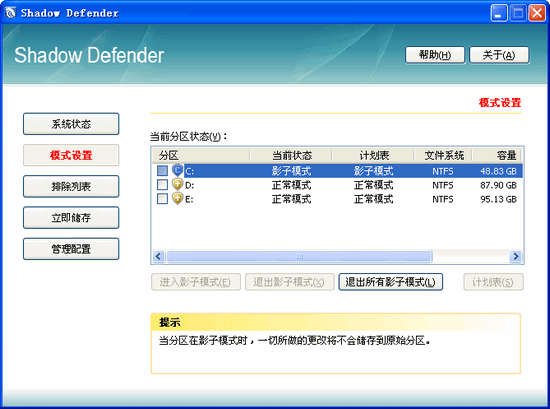
Task: Click the yellow shield icon for drive E:
Action: click(x=177, y=199)
